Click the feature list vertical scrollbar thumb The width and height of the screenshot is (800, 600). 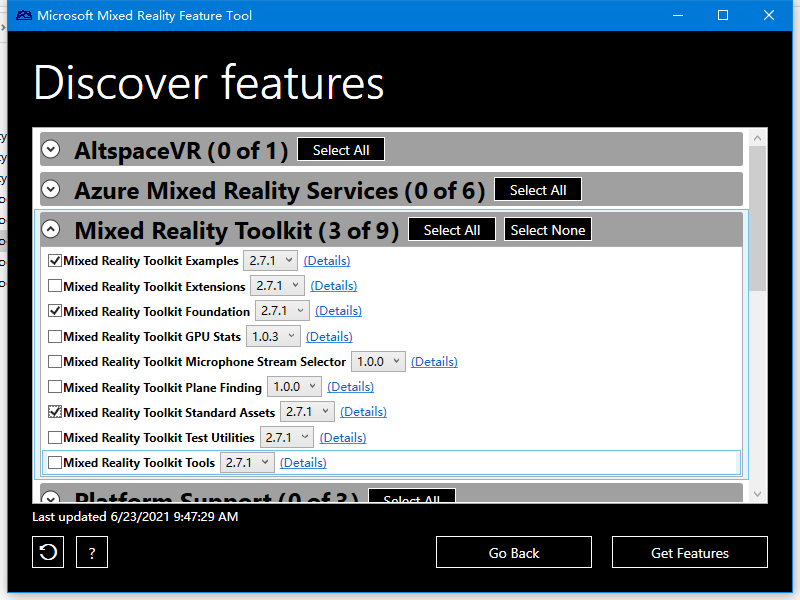click(x=758, y=218)
